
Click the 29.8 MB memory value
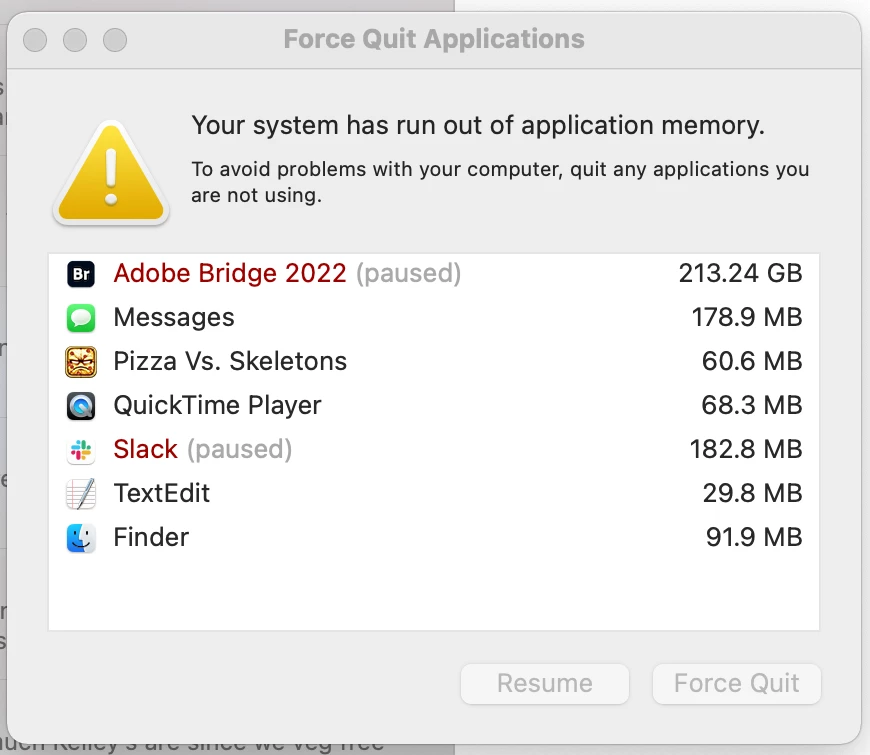coord(752,493)
